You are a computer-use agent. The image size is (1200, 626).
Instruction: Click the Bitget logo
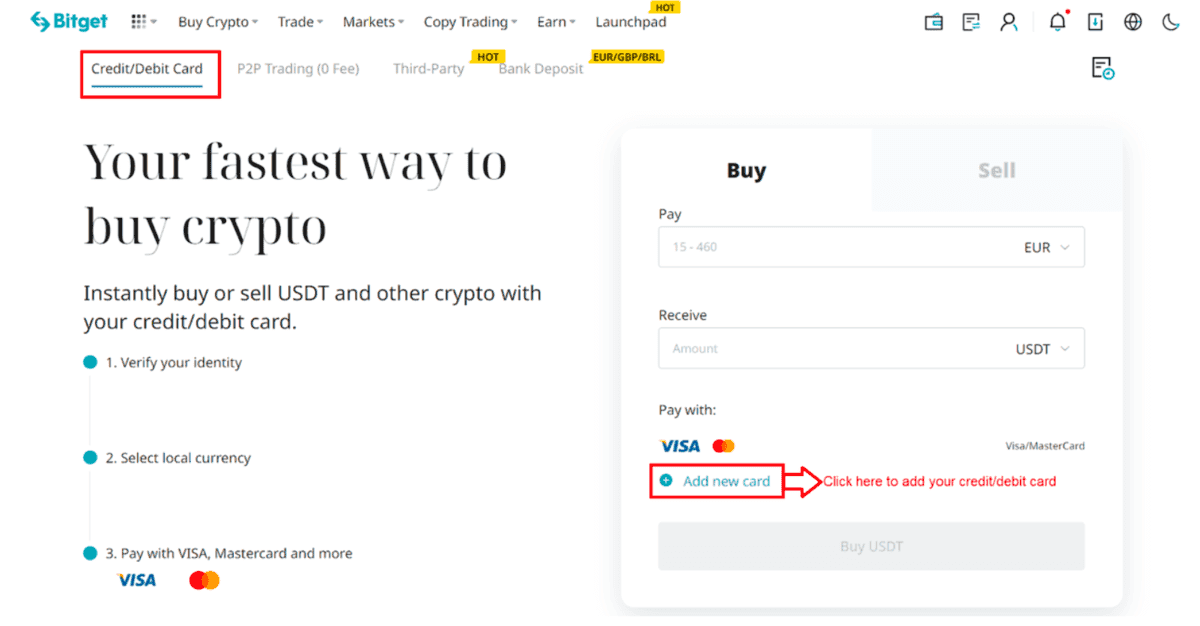[68, 21]
